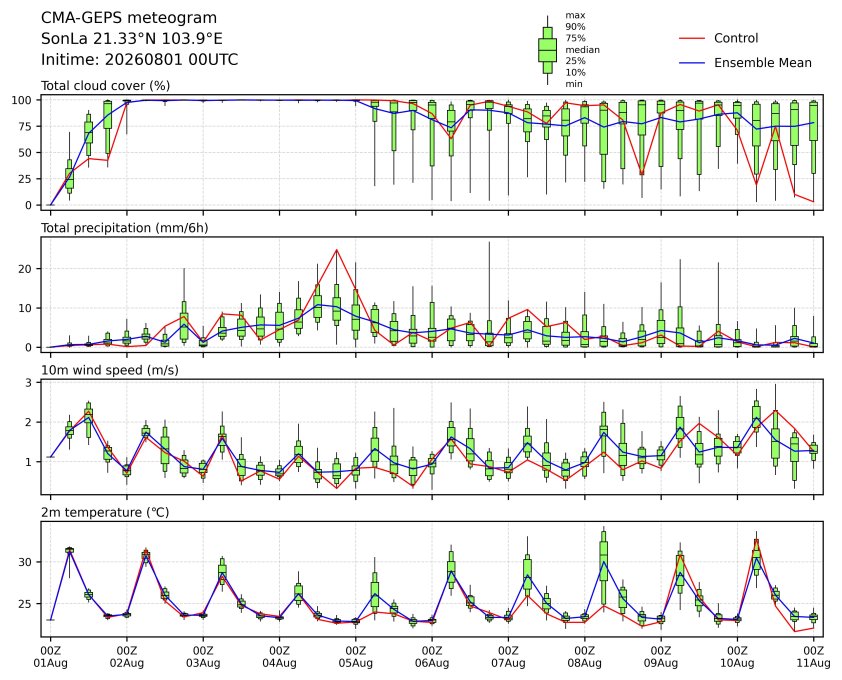
Task: Click the 90% percentile legend label
Action: tap(575, 26)
